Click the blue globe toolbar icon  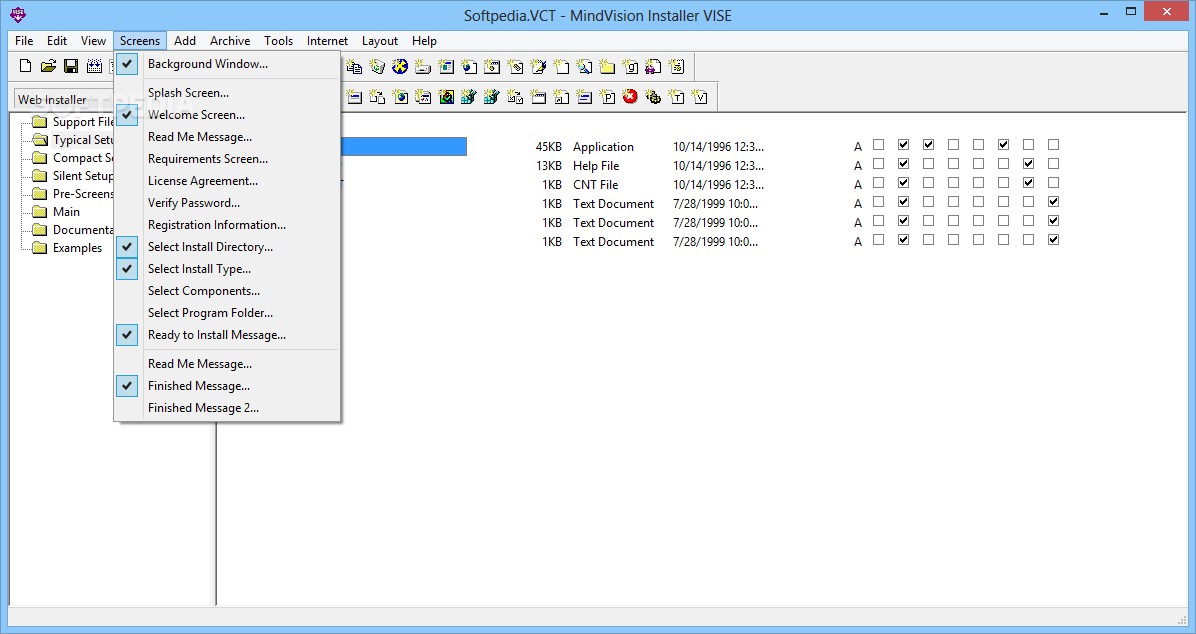click(x=400, y=66)
